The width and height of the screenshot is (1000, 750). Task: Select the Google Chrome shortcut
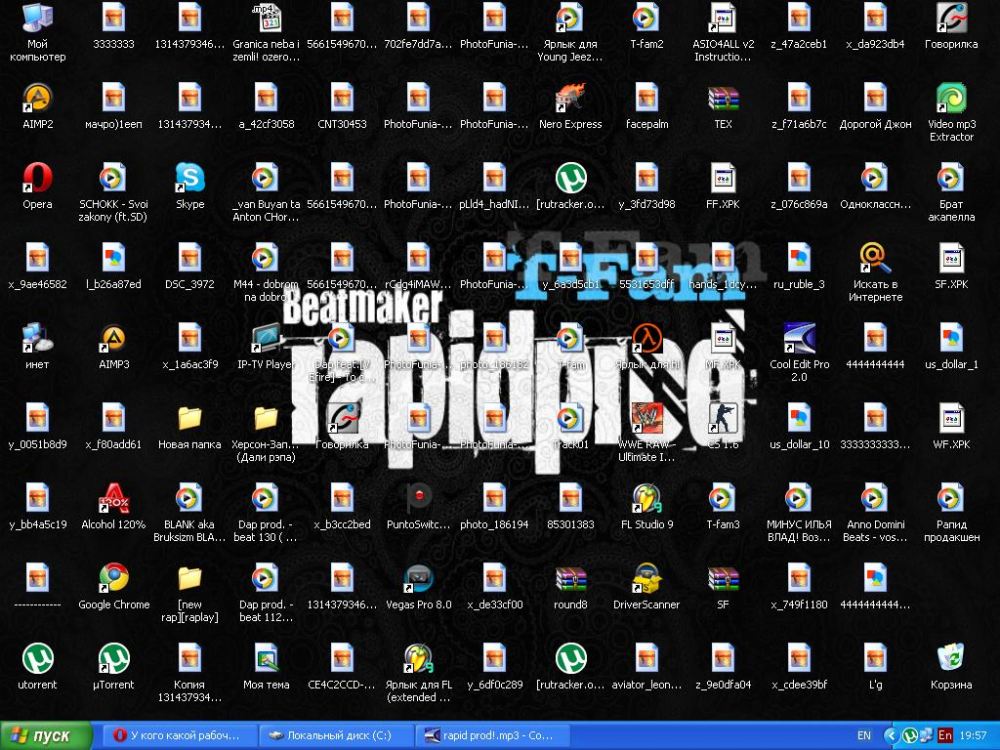(x=114, y=578)
